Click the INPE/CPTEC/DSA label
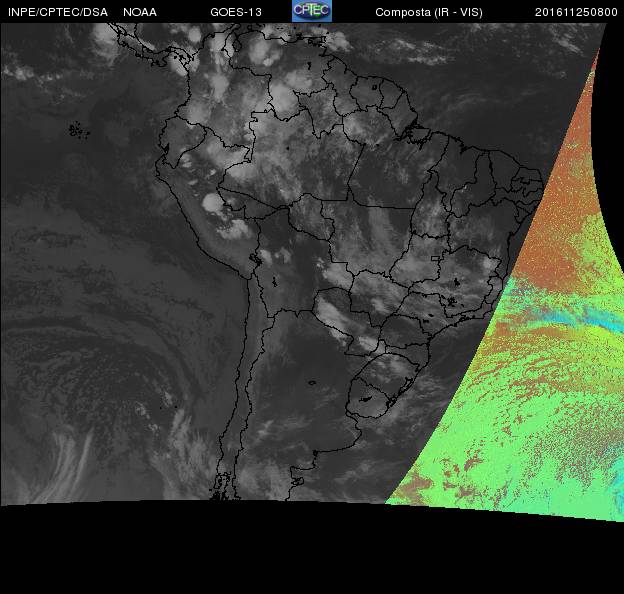Viewport: 624px width, 594px height. tap(57, 12)
